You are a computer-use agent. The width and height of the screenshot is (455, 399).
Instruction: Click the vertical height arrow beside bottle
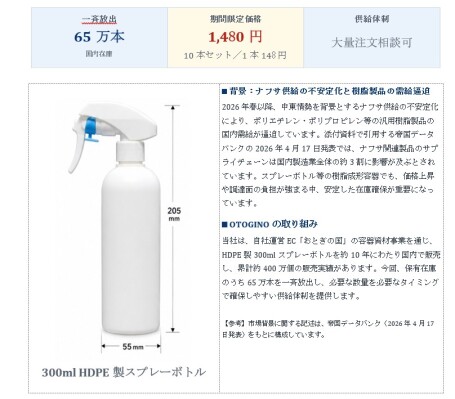click(173, 219)
